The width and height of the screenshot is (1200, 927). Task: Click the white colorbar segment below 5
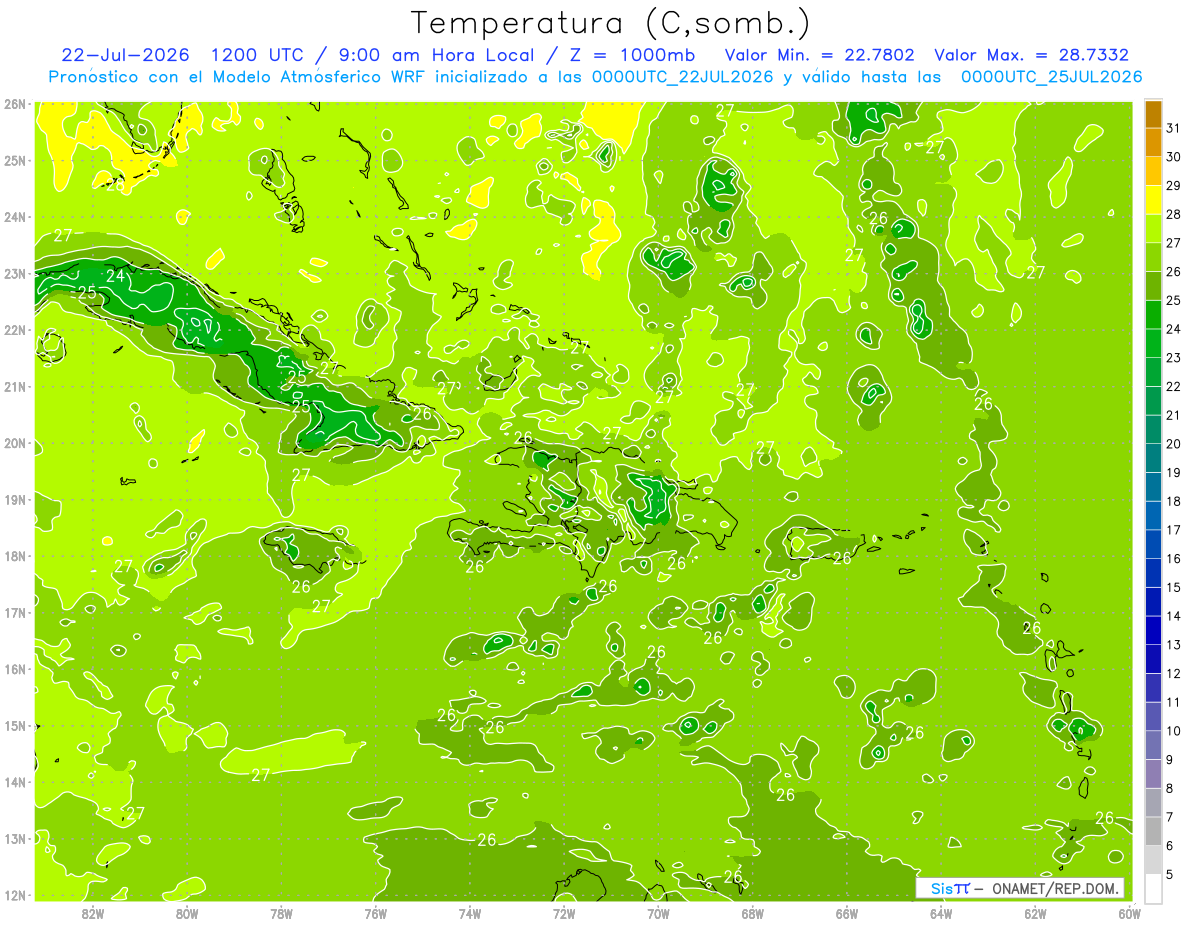coord(1153,889)
